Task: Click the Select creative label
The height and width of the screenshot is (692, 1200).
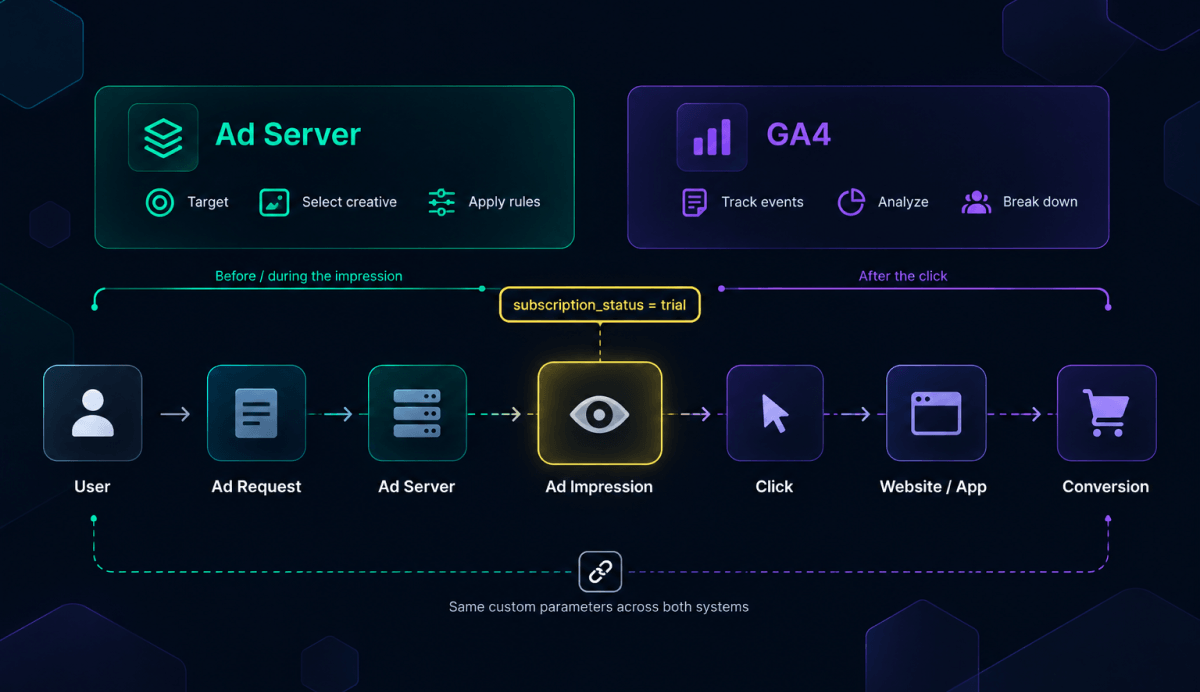Action: (349, 202)
